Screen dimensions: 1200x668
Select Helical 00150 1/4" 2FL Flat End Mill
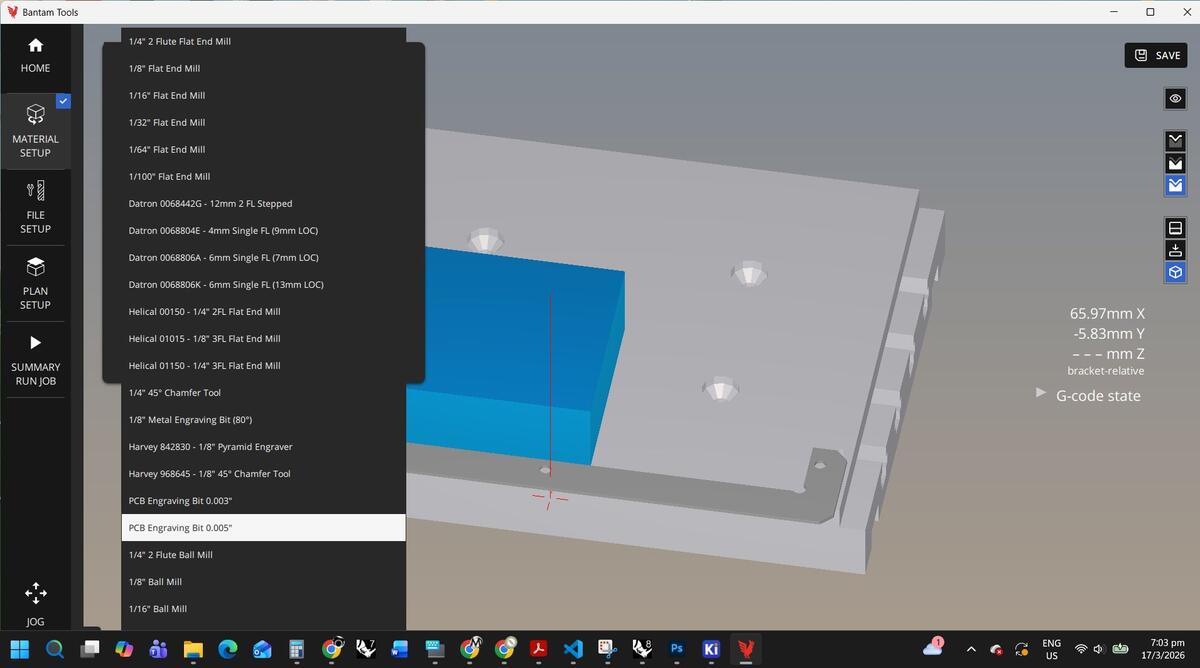(x=264, y=311)
